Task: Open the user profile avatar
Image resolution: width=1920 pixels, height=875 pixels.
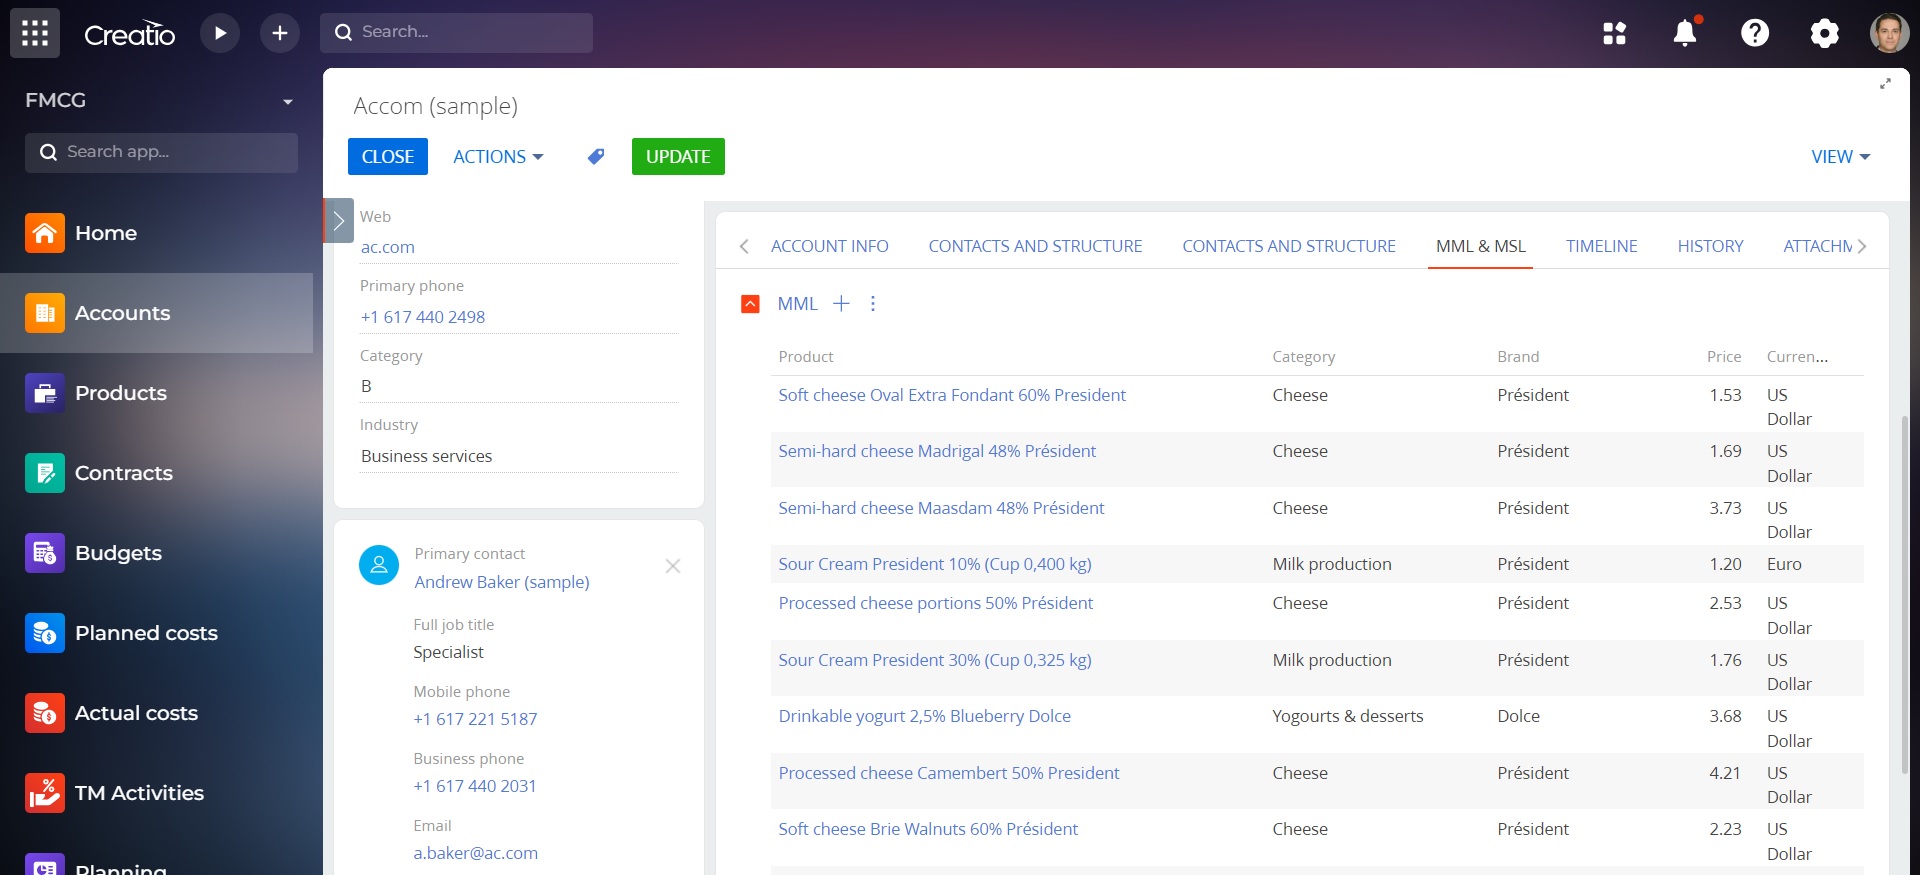Action: point(1889,33)
